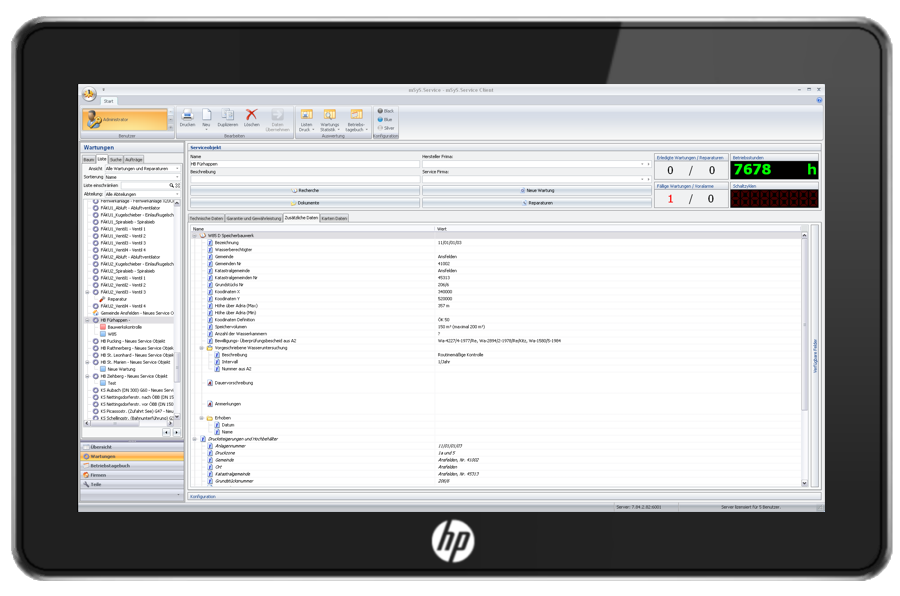Click the Duplizieren icon in ribbon

(228, 115)
